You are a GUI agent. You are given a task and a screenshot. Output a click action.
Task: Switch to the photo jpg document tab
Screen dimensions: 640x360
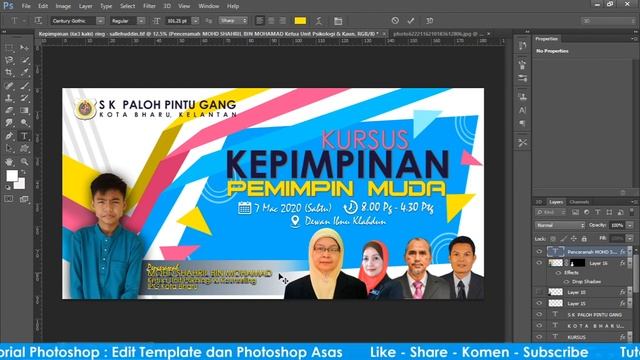[x=438, y=34]
